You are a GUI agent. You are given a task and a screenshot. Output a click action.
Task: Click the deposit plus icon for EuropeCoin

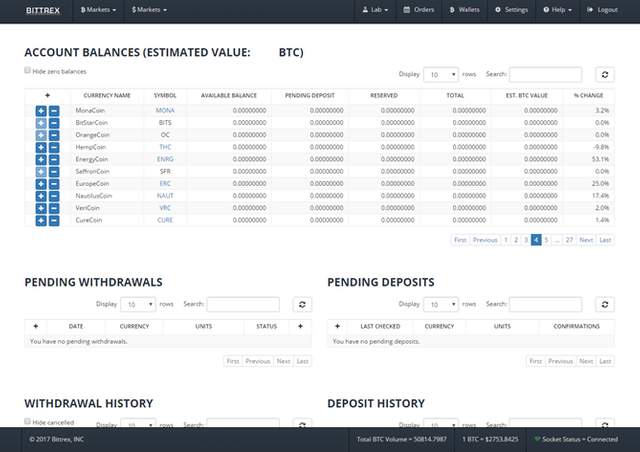pyautogui.click(x=41, y=184)
